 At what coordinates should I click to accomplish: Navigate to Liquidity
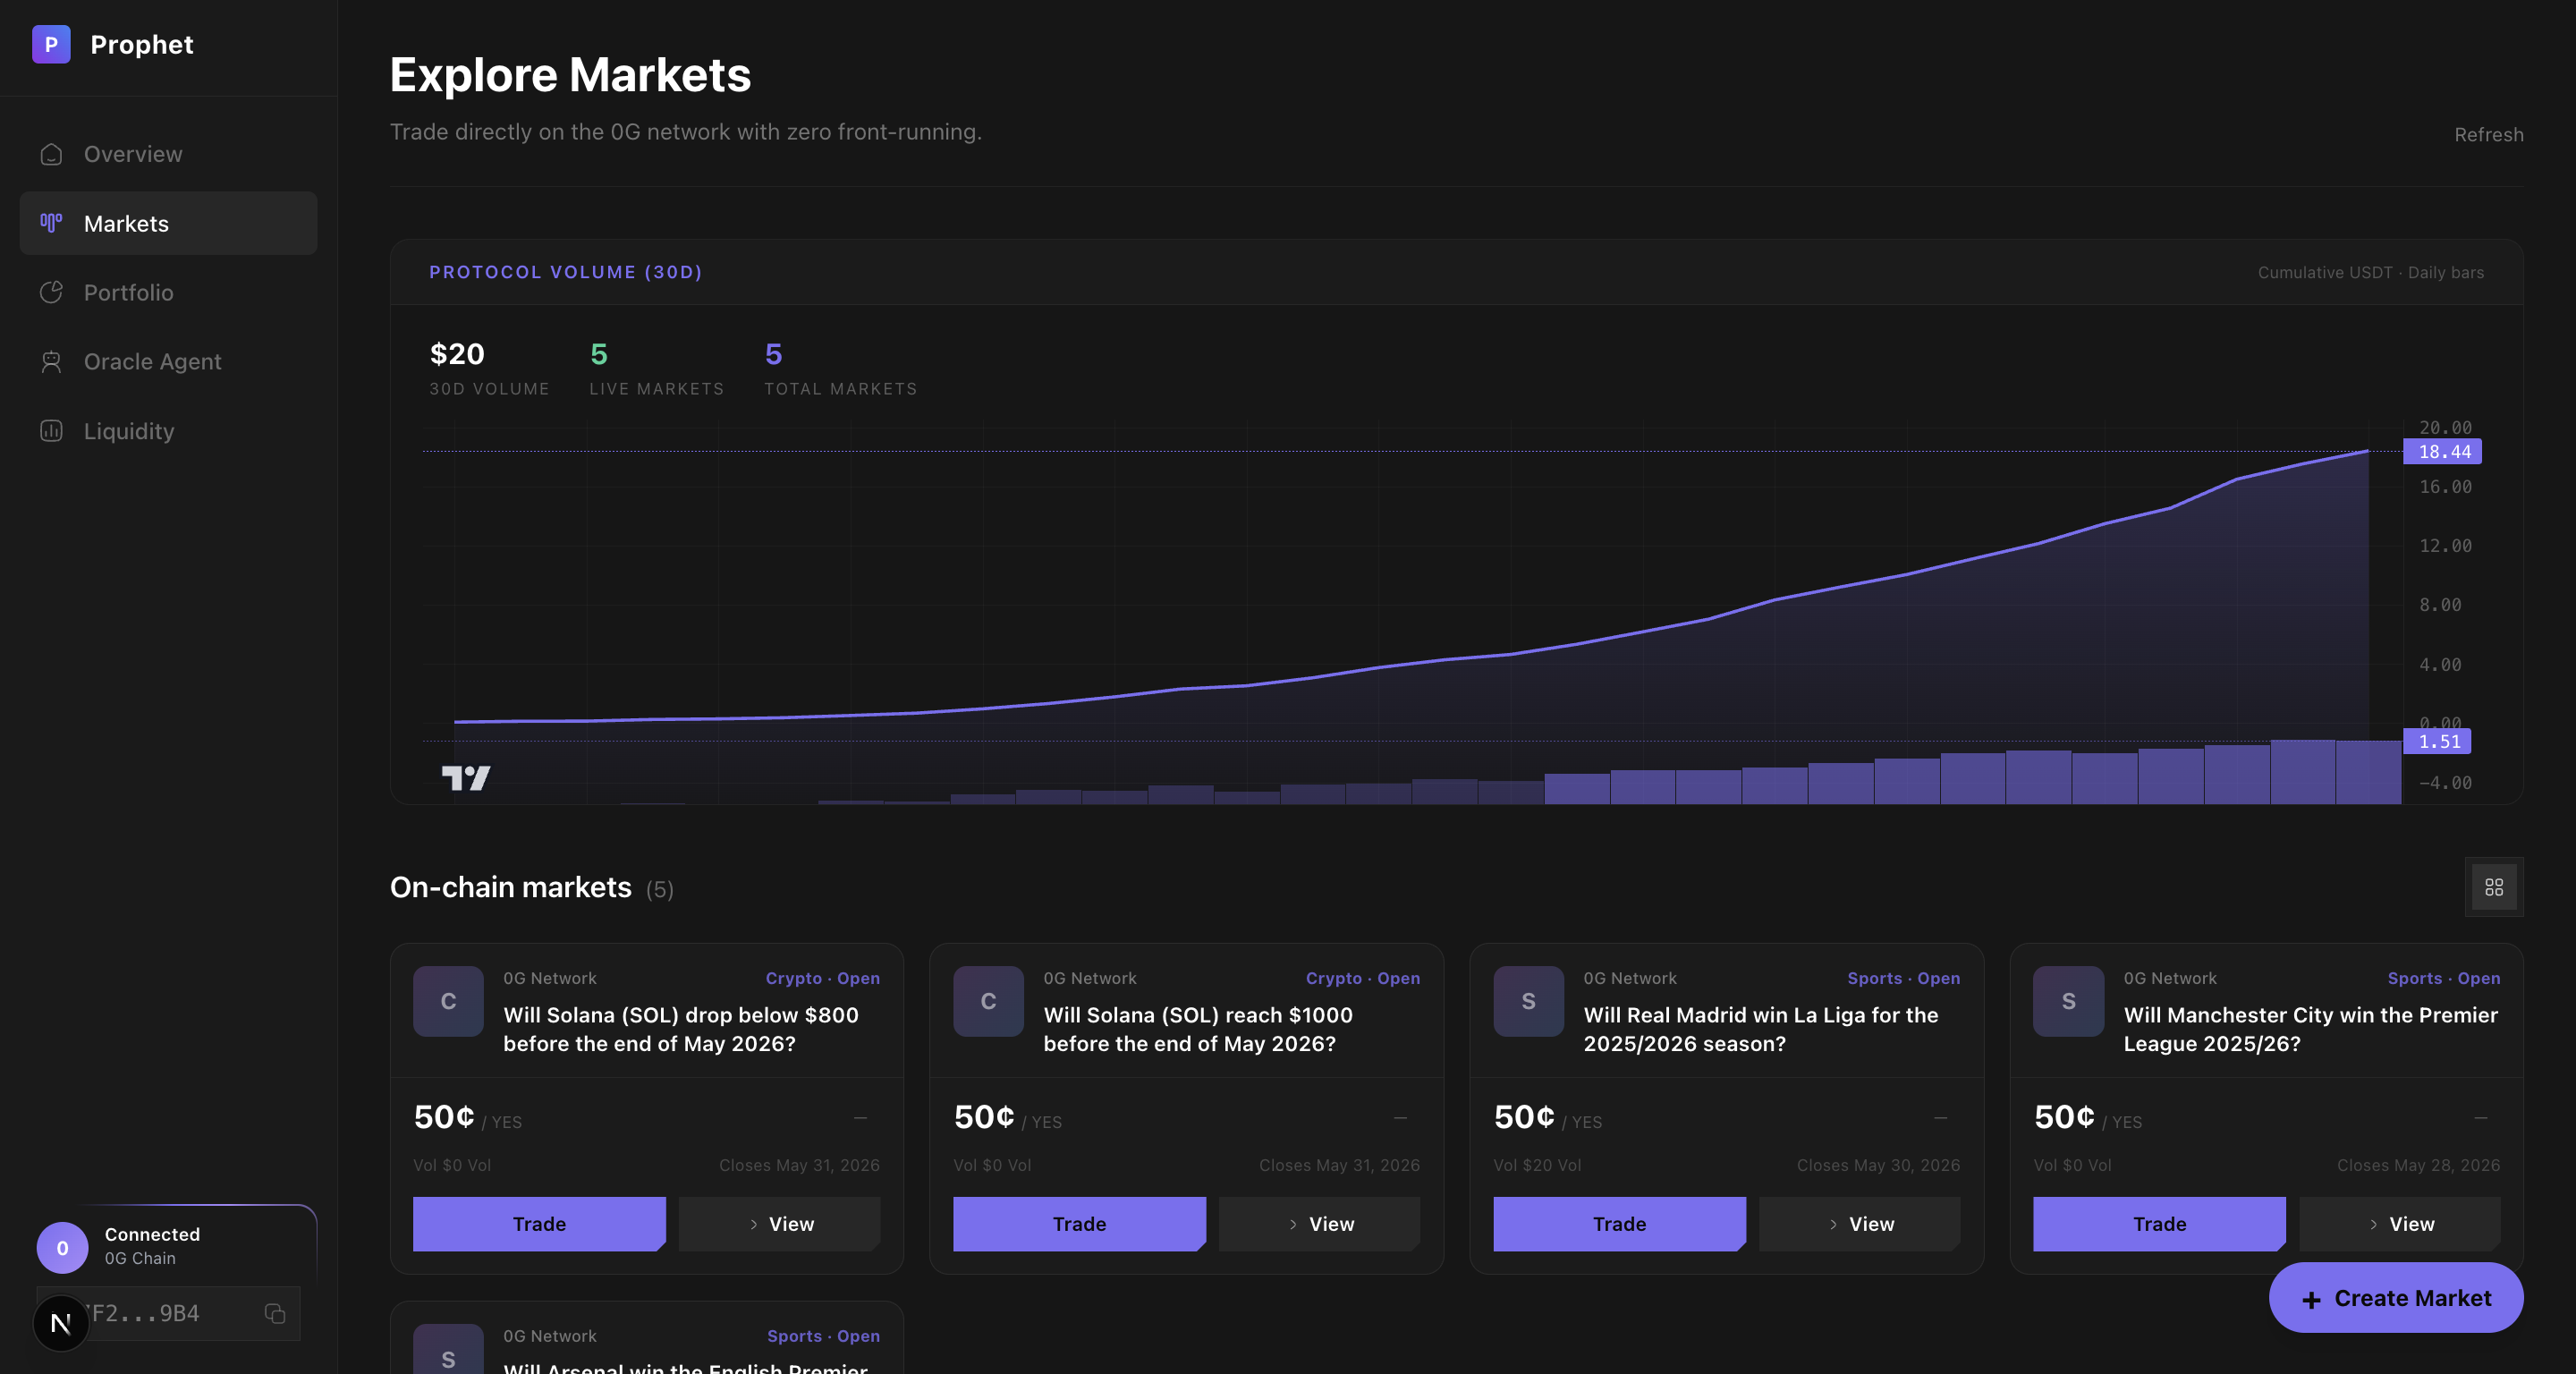168,431
